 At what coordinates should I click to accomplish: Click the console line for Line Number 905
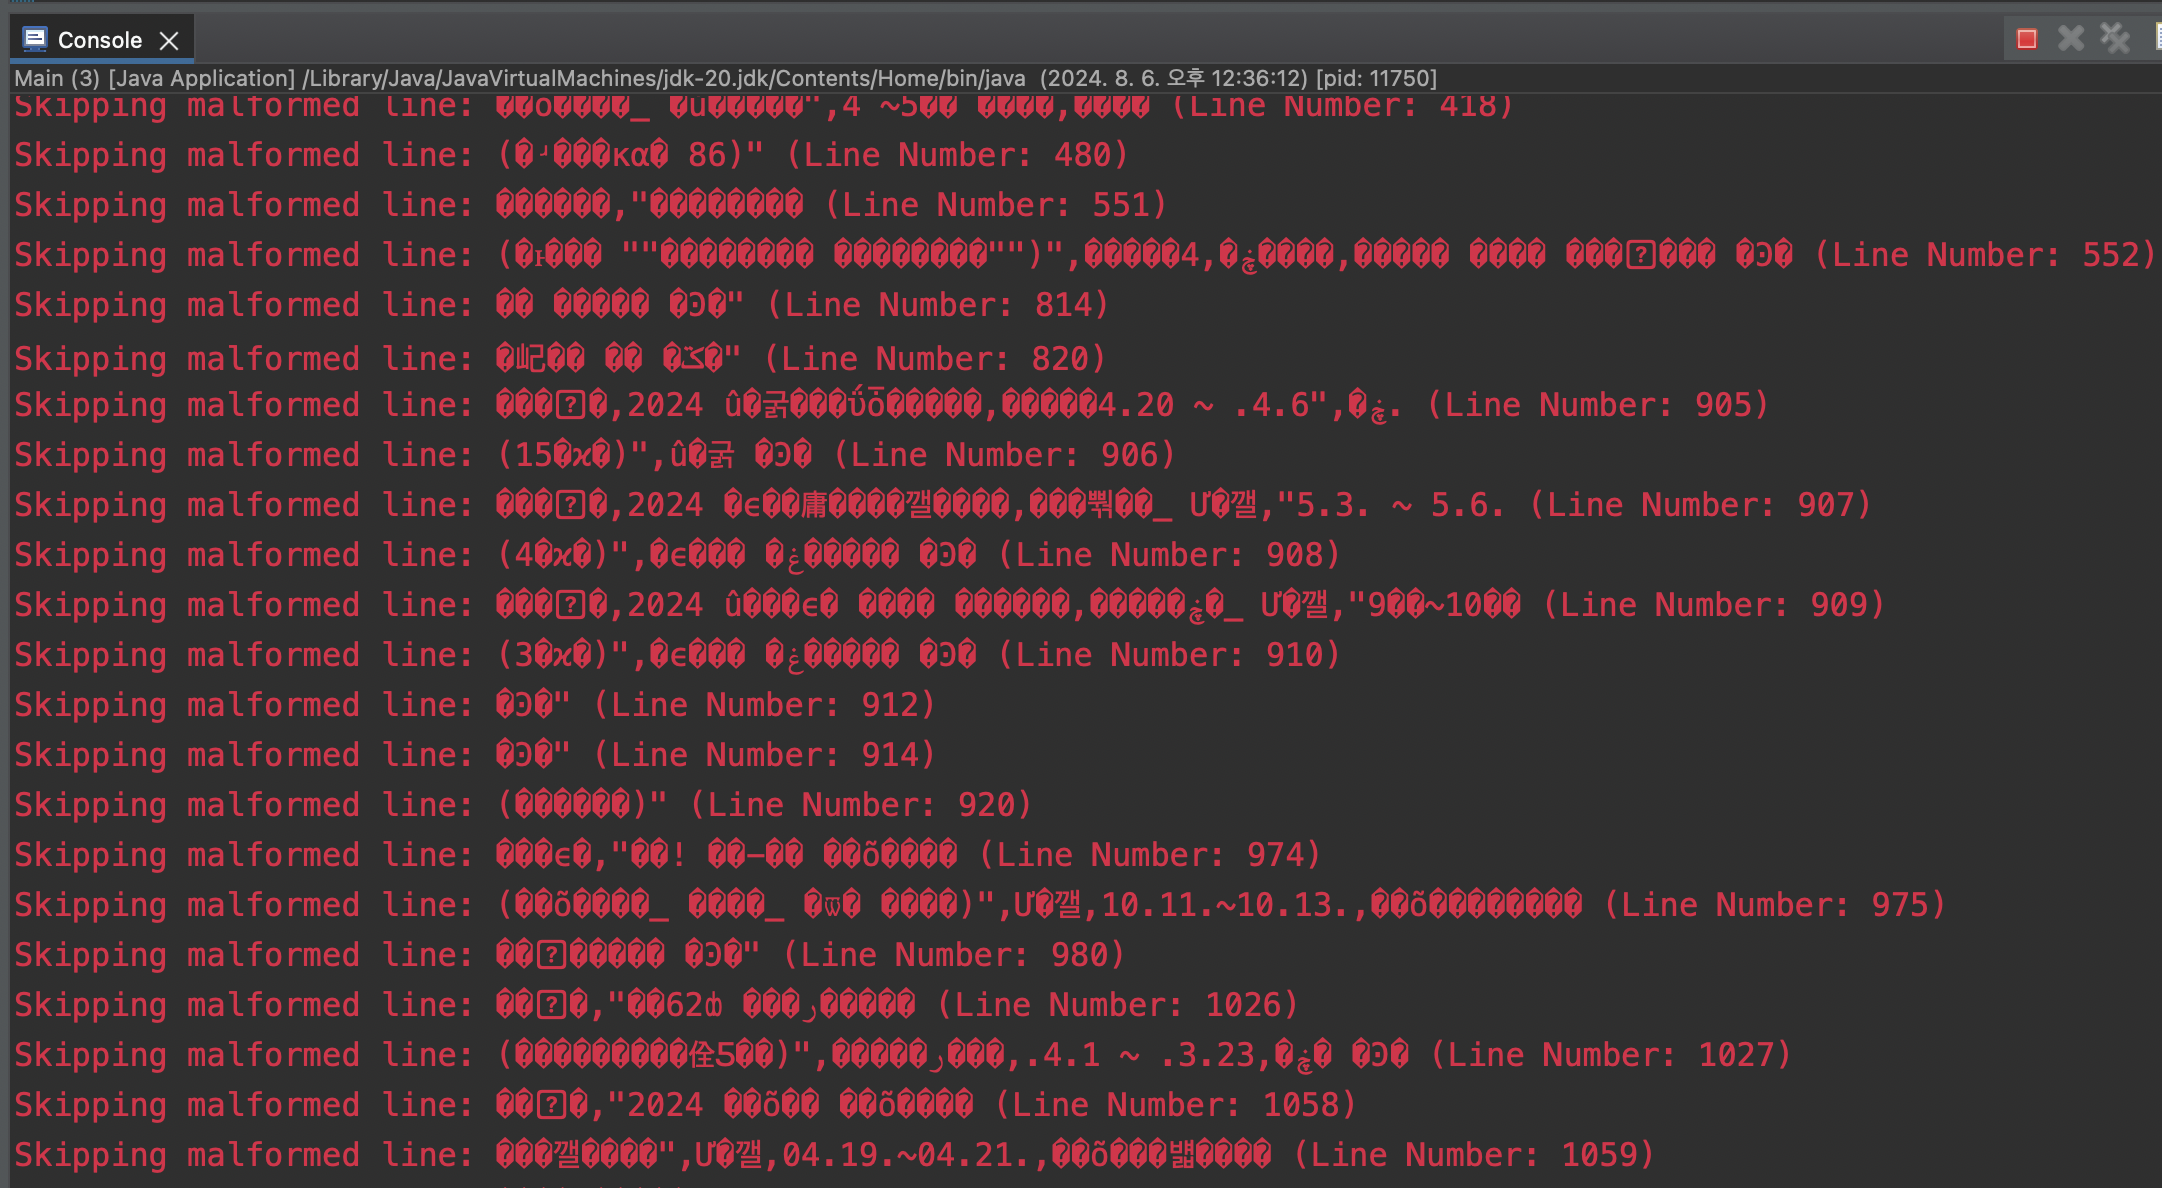(890, 405)
